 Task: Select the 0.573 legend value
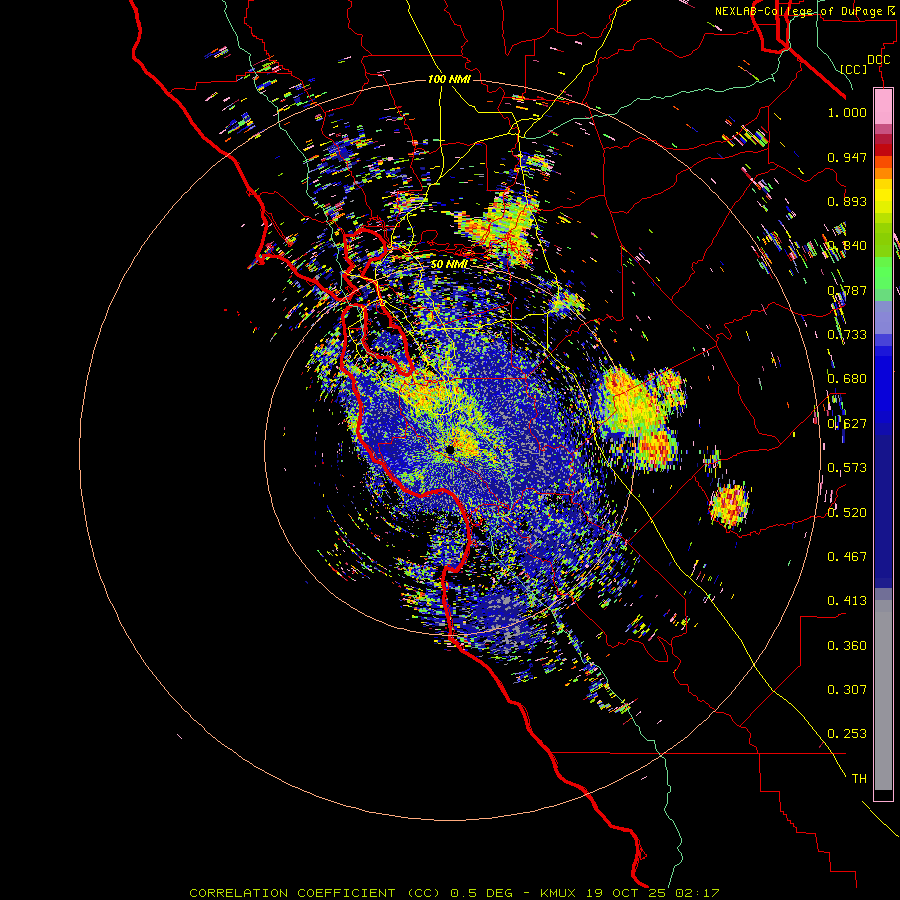[x=847, y=468]
